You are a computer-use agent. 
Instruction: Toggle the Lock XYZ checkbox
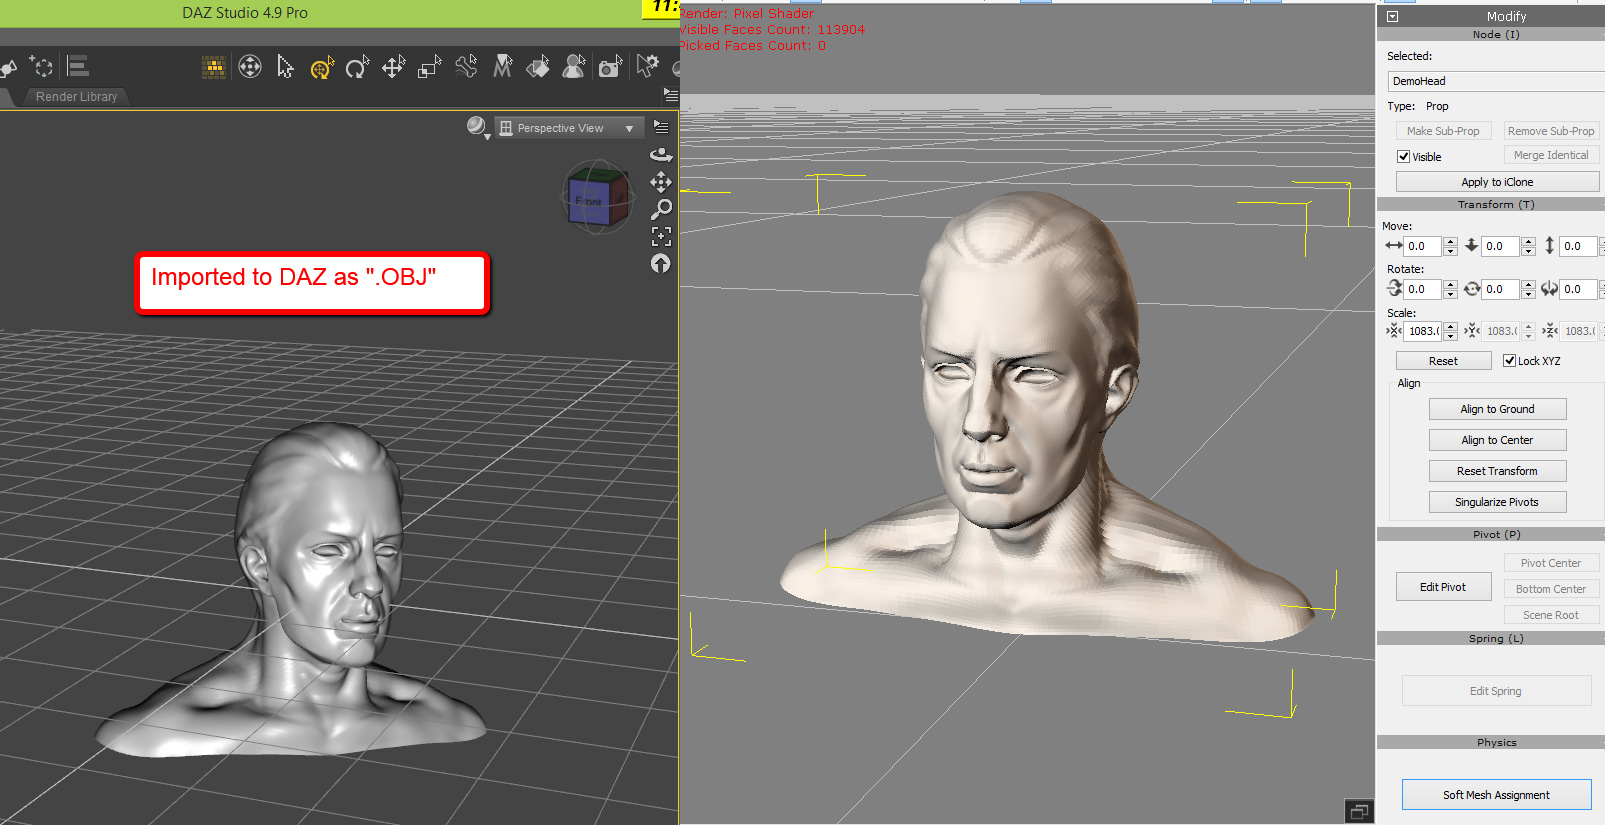[x=1509, y=360]
